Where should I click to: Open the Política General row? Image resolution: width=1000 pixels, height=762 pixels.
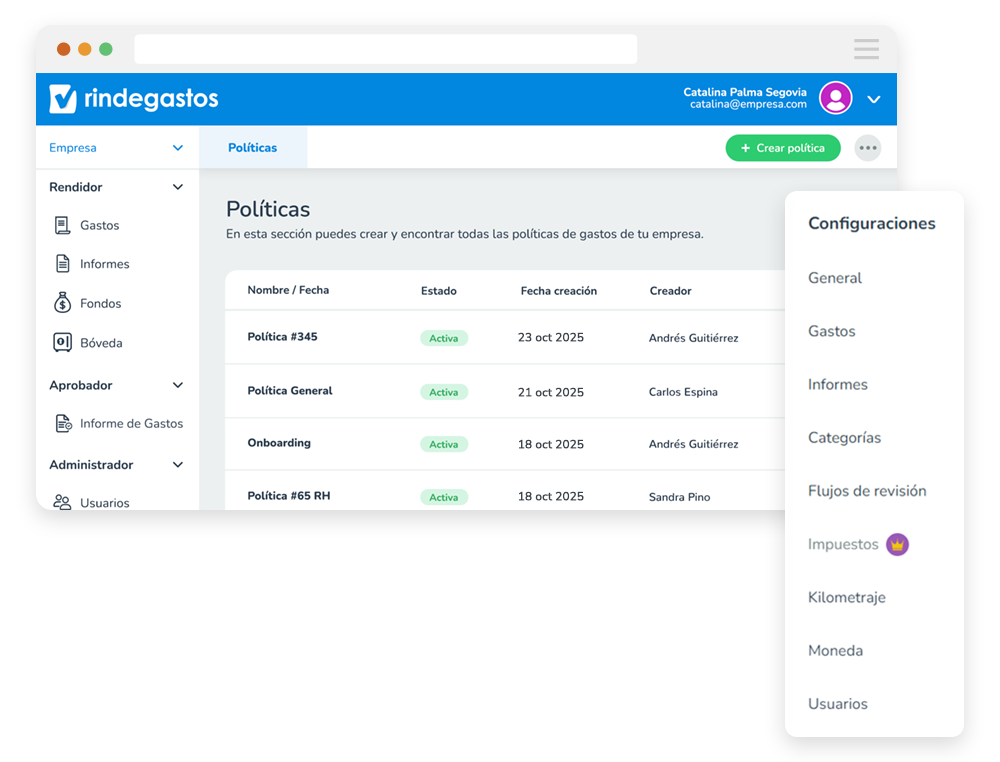click(290, 391)
